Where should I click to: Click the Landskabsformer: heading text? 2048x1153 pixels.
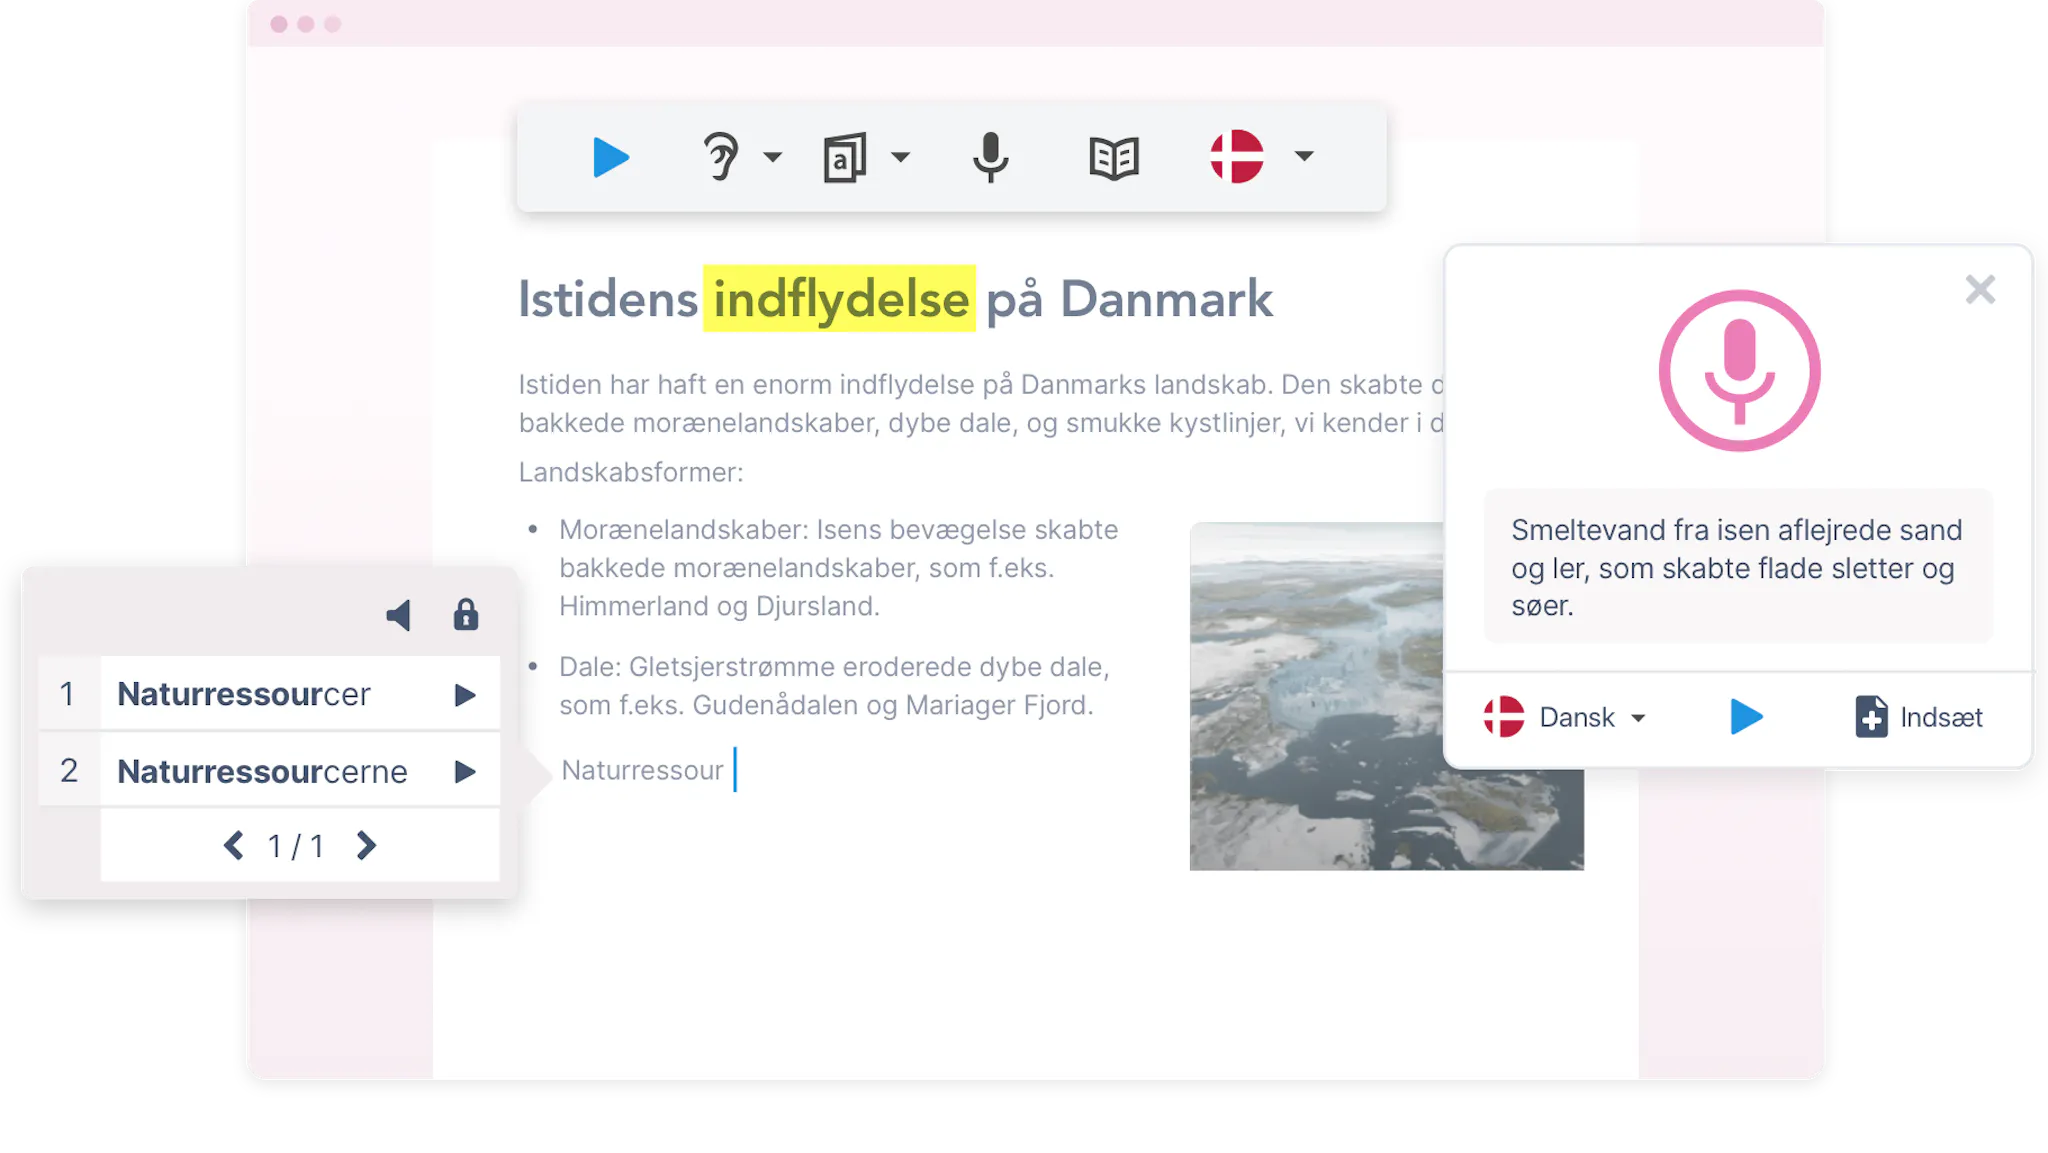click(x=631, y=472)
